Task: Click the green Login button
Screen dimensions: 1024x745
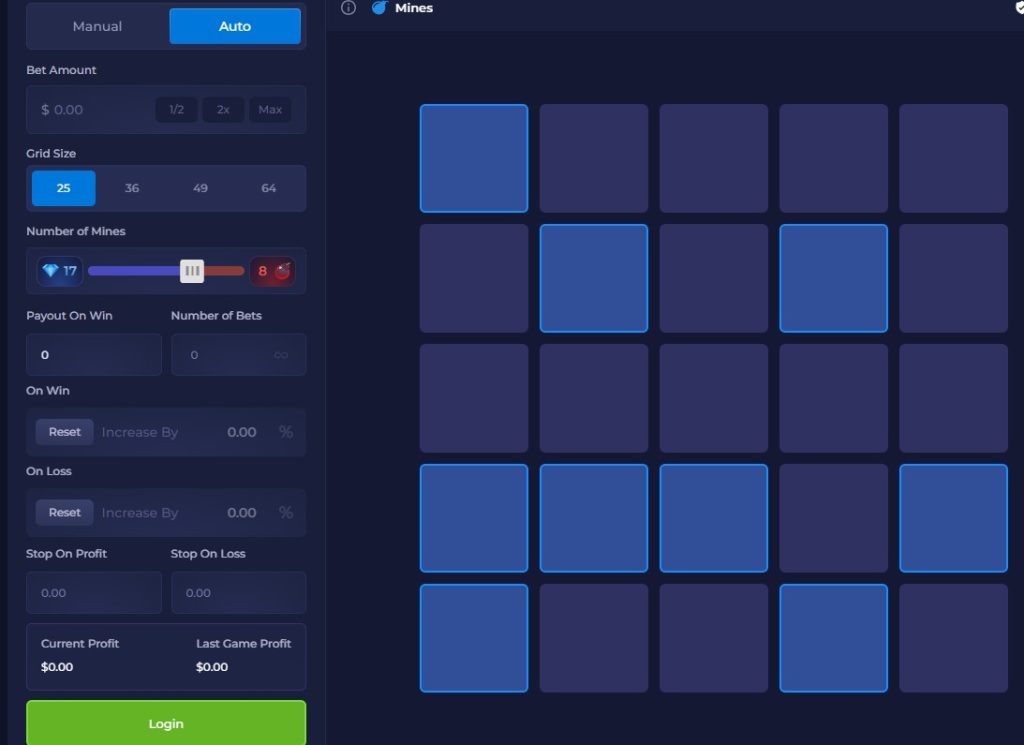Action: pyautogui.click(x=166, y=723)
